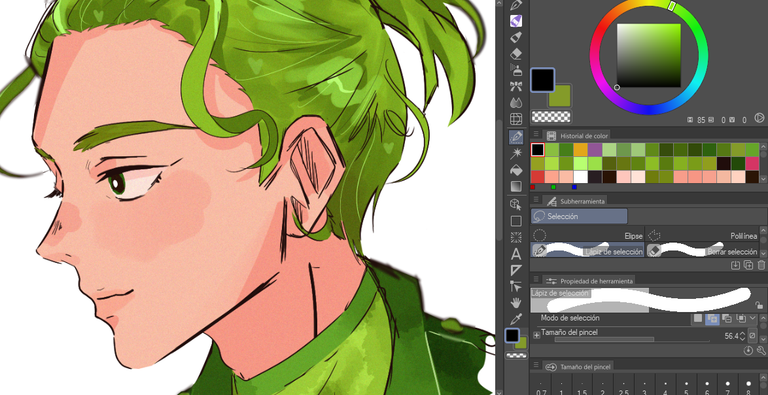Click the delete sub tool trash icon

[x=761, y=265]
